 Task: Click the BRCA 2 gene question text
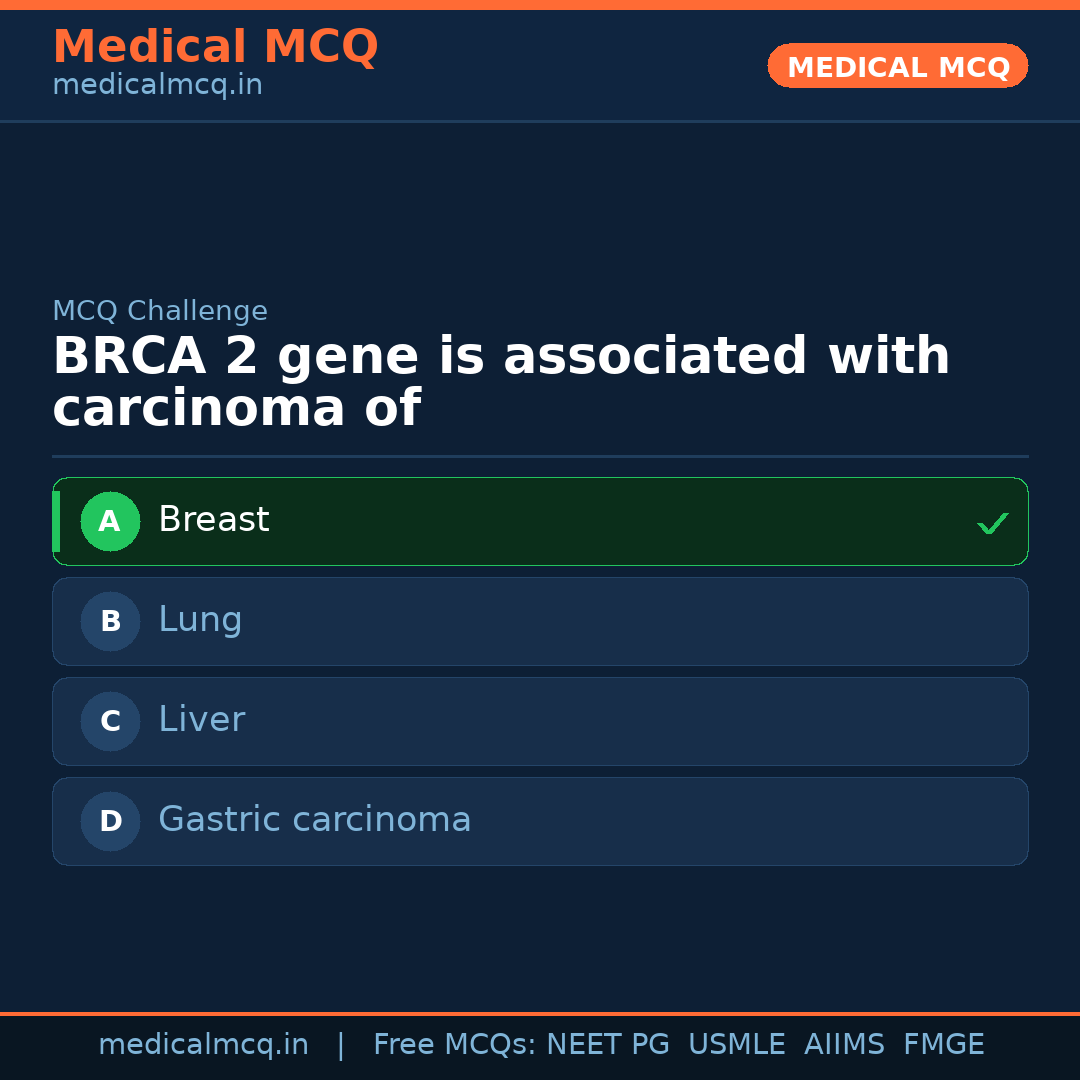[x=500, y=383]
